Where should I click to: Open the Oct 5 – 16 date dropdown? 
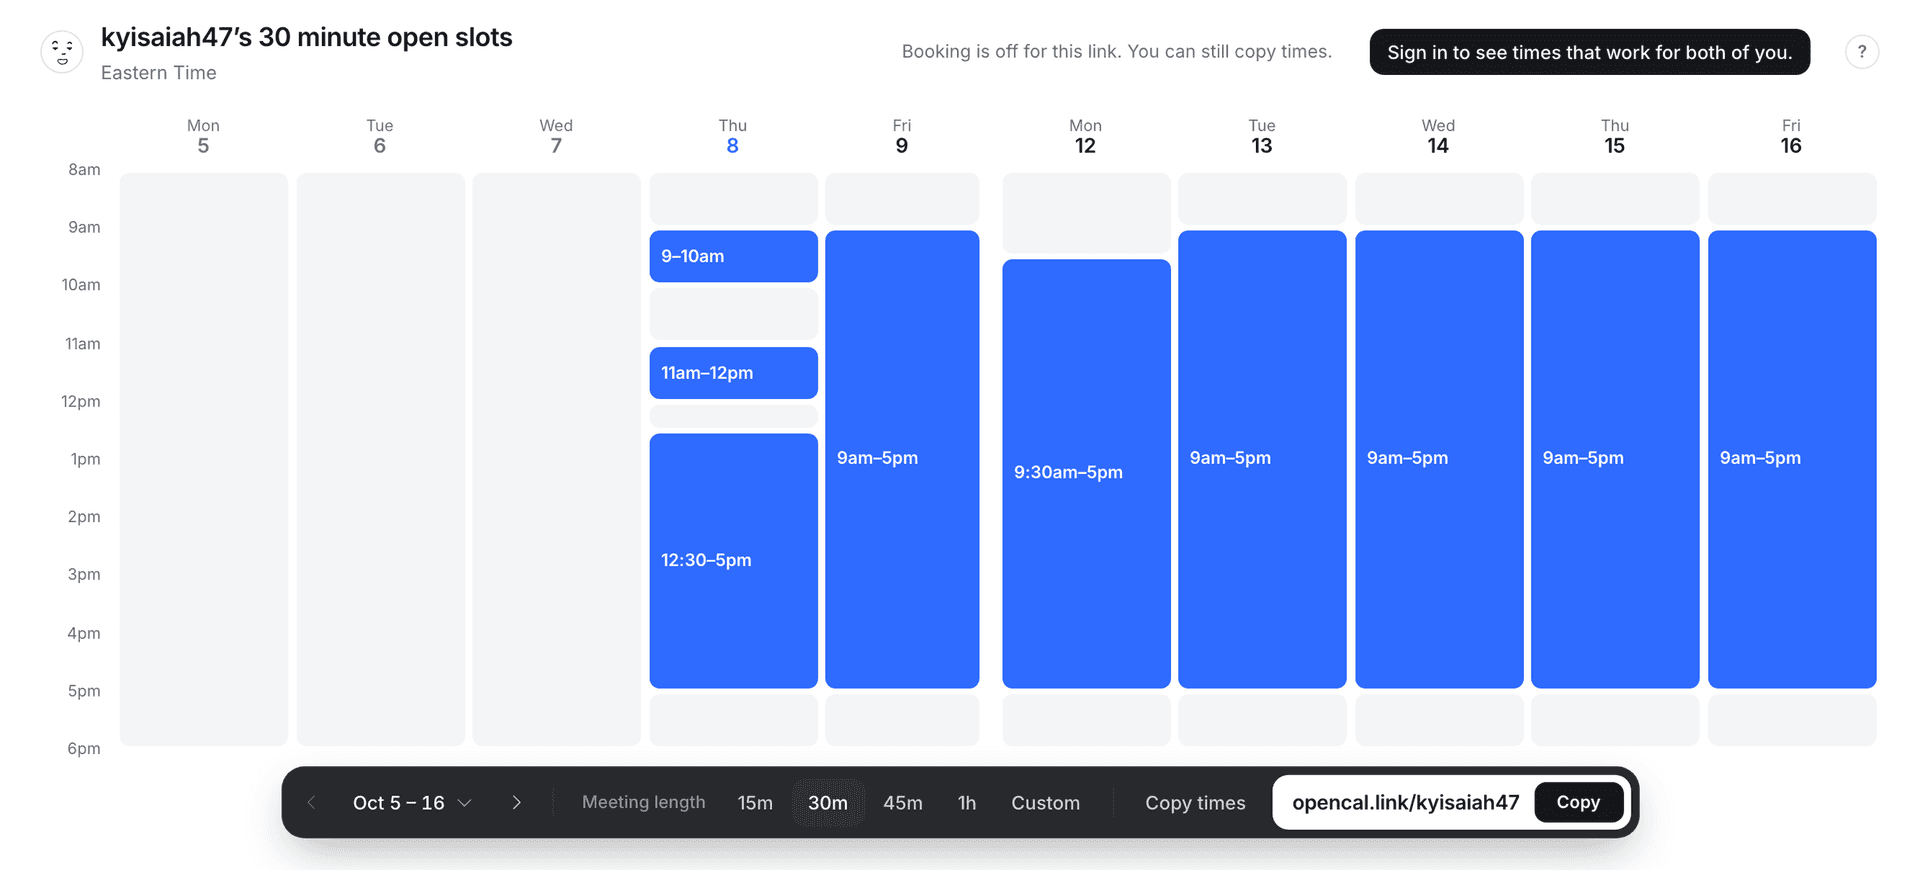coord(412,803)
